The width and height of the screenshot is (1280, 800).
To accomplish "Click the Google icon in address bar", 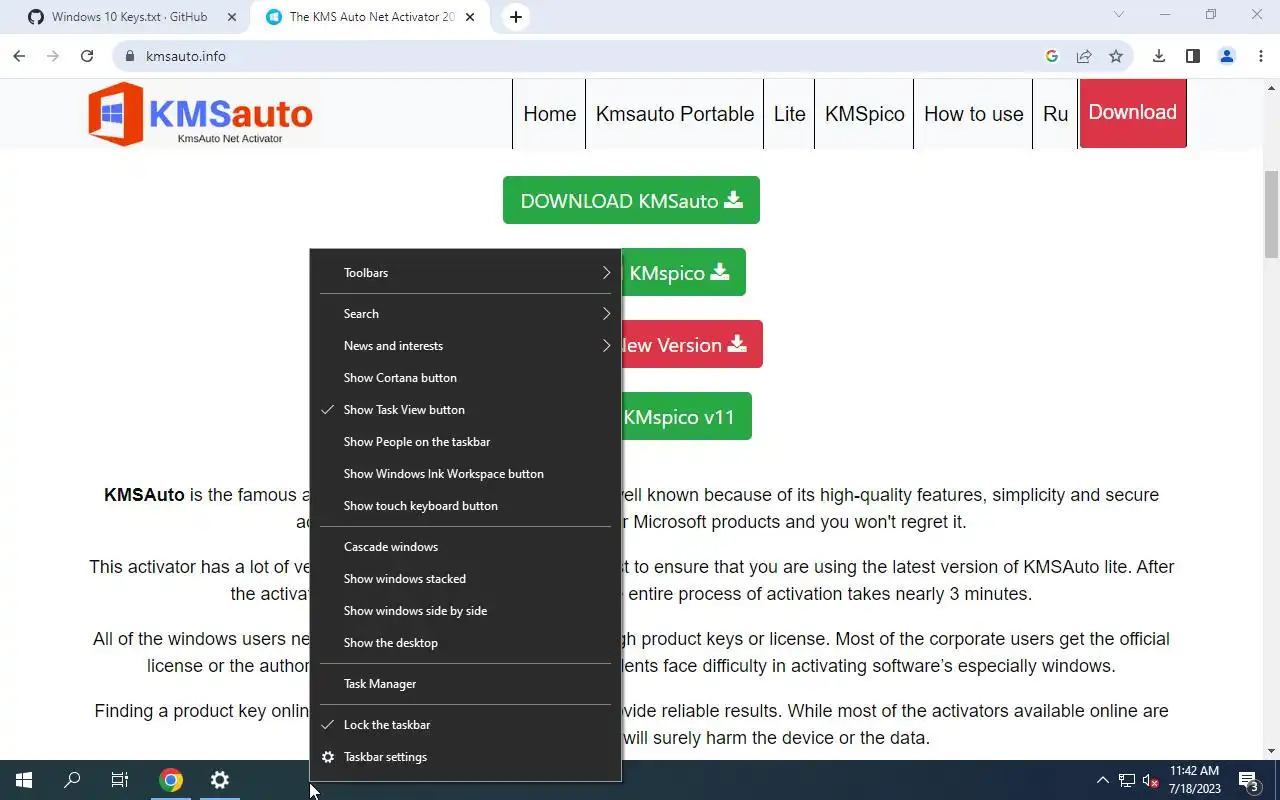I will click(1052, 56).
